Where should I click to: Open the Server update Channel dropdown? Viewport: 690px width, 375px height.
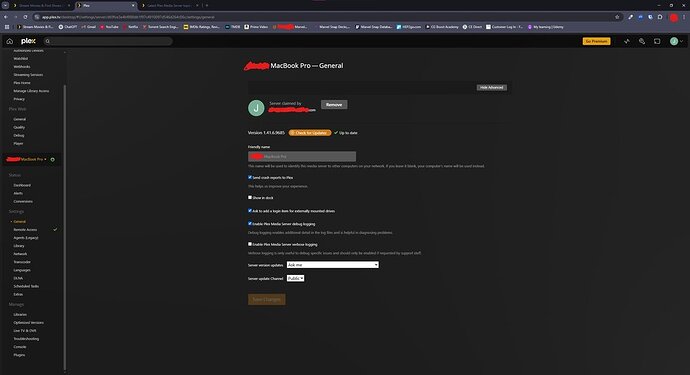(x=295, y=278)
